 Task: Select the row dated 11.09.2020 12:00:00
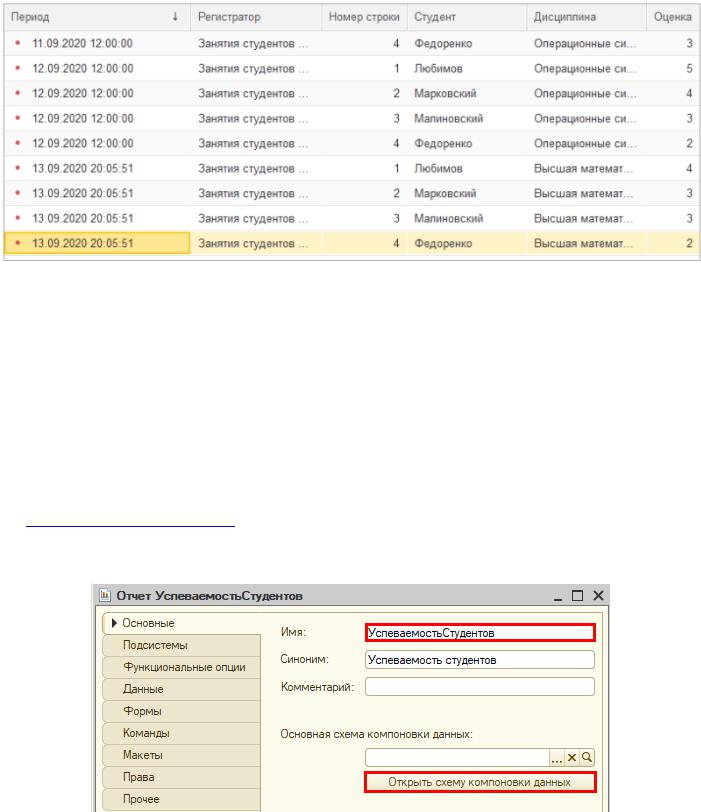point(352,44)
